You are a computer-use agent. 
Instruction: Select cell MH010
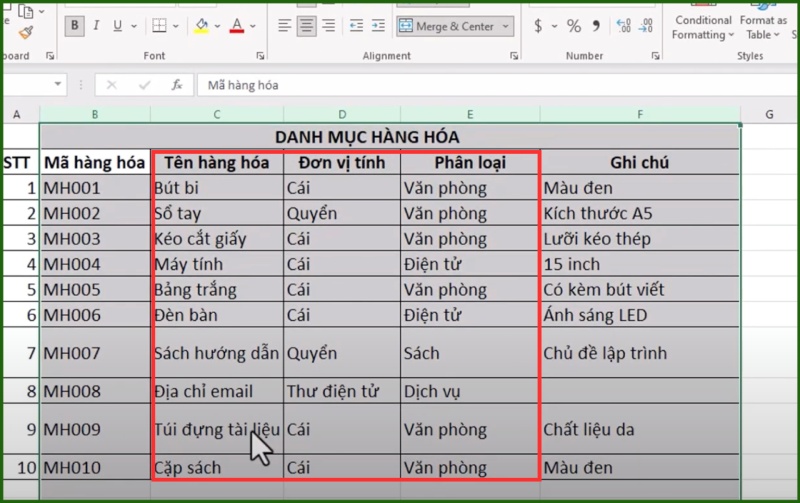coord(95,467)
